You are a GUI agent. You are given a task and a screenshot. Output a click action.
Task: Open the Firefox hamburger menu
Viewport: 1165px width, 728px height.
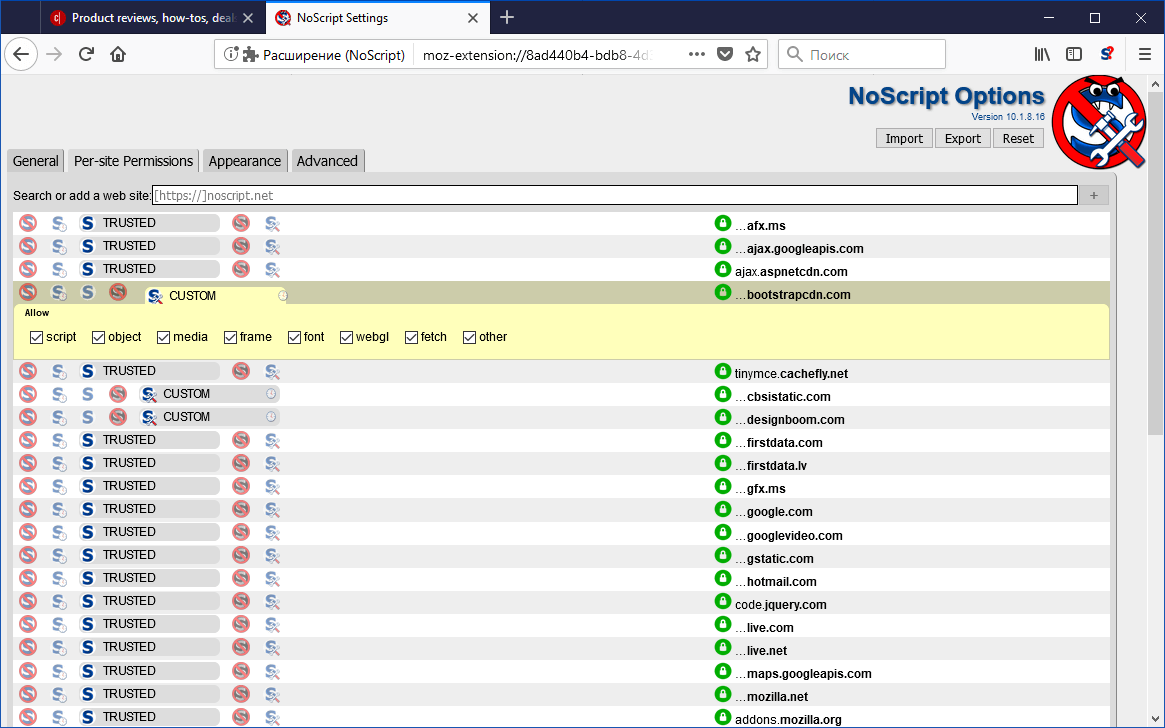coord(1144,54)
